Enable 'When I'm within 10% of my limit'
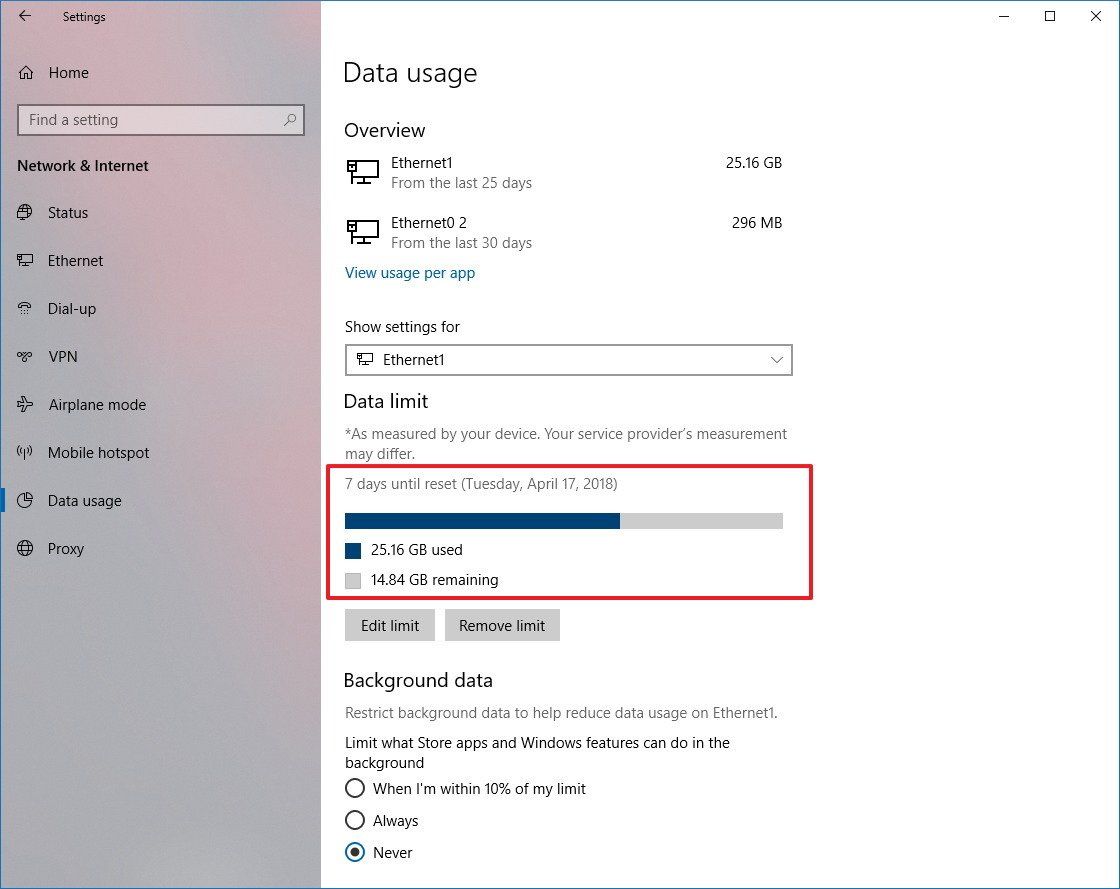 click(355, 788)
